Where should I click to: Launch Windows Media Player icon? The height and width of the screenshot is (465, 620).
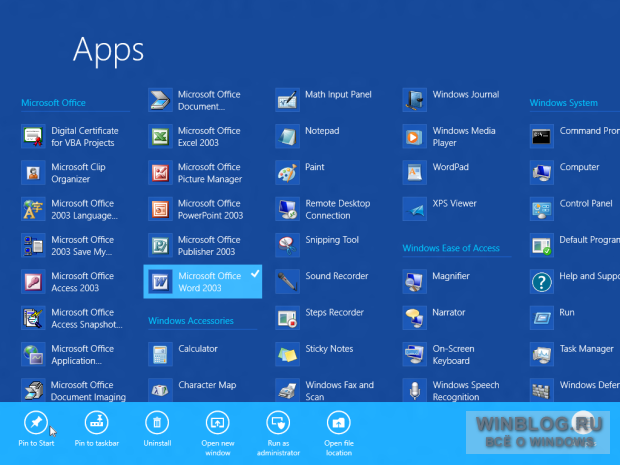coord(415,136)
